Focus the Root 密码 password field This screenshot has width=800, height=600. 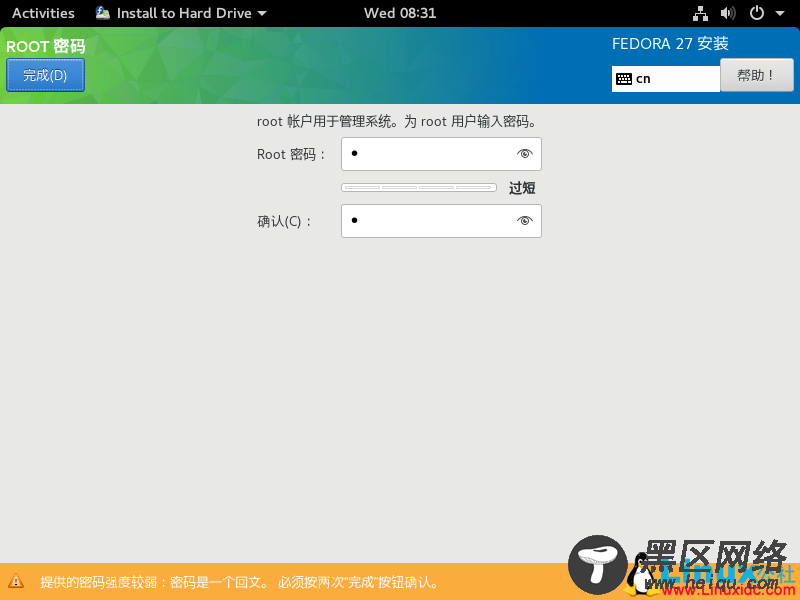coord(441,154)
